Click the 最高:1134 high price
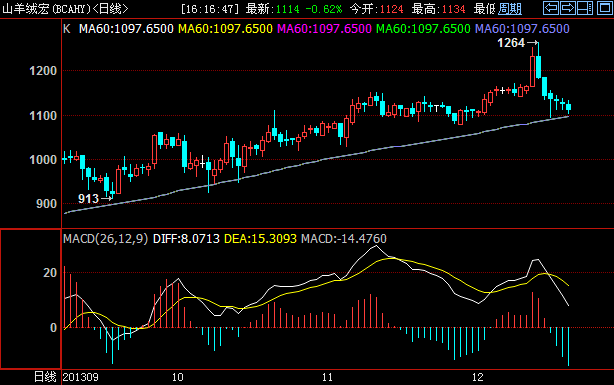The image size is (614, 385). click(438, 9)
